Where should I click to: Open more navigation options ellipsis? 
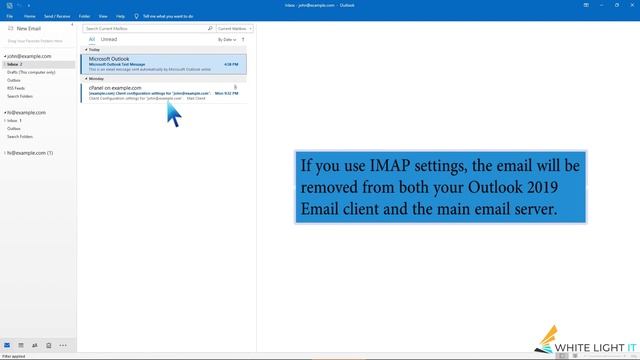coord(63,345)
